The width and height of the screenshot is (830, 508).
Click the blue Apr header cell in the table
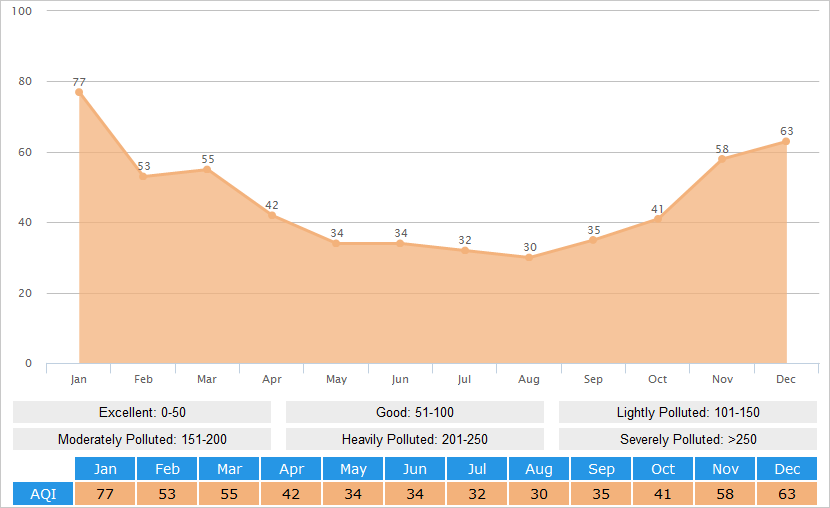click(291, 469)
